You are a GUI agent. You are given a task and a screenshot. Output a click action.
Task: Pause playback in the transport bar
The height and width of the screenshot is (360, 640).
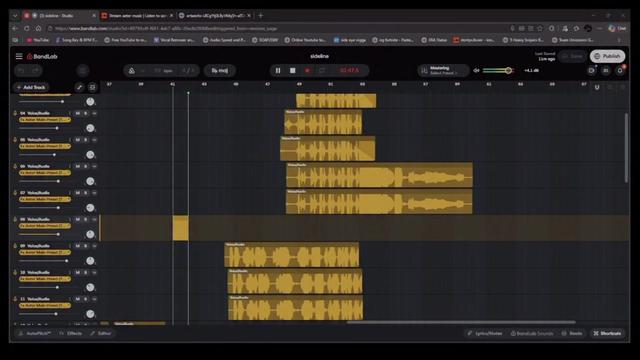(x=278, y=71)
